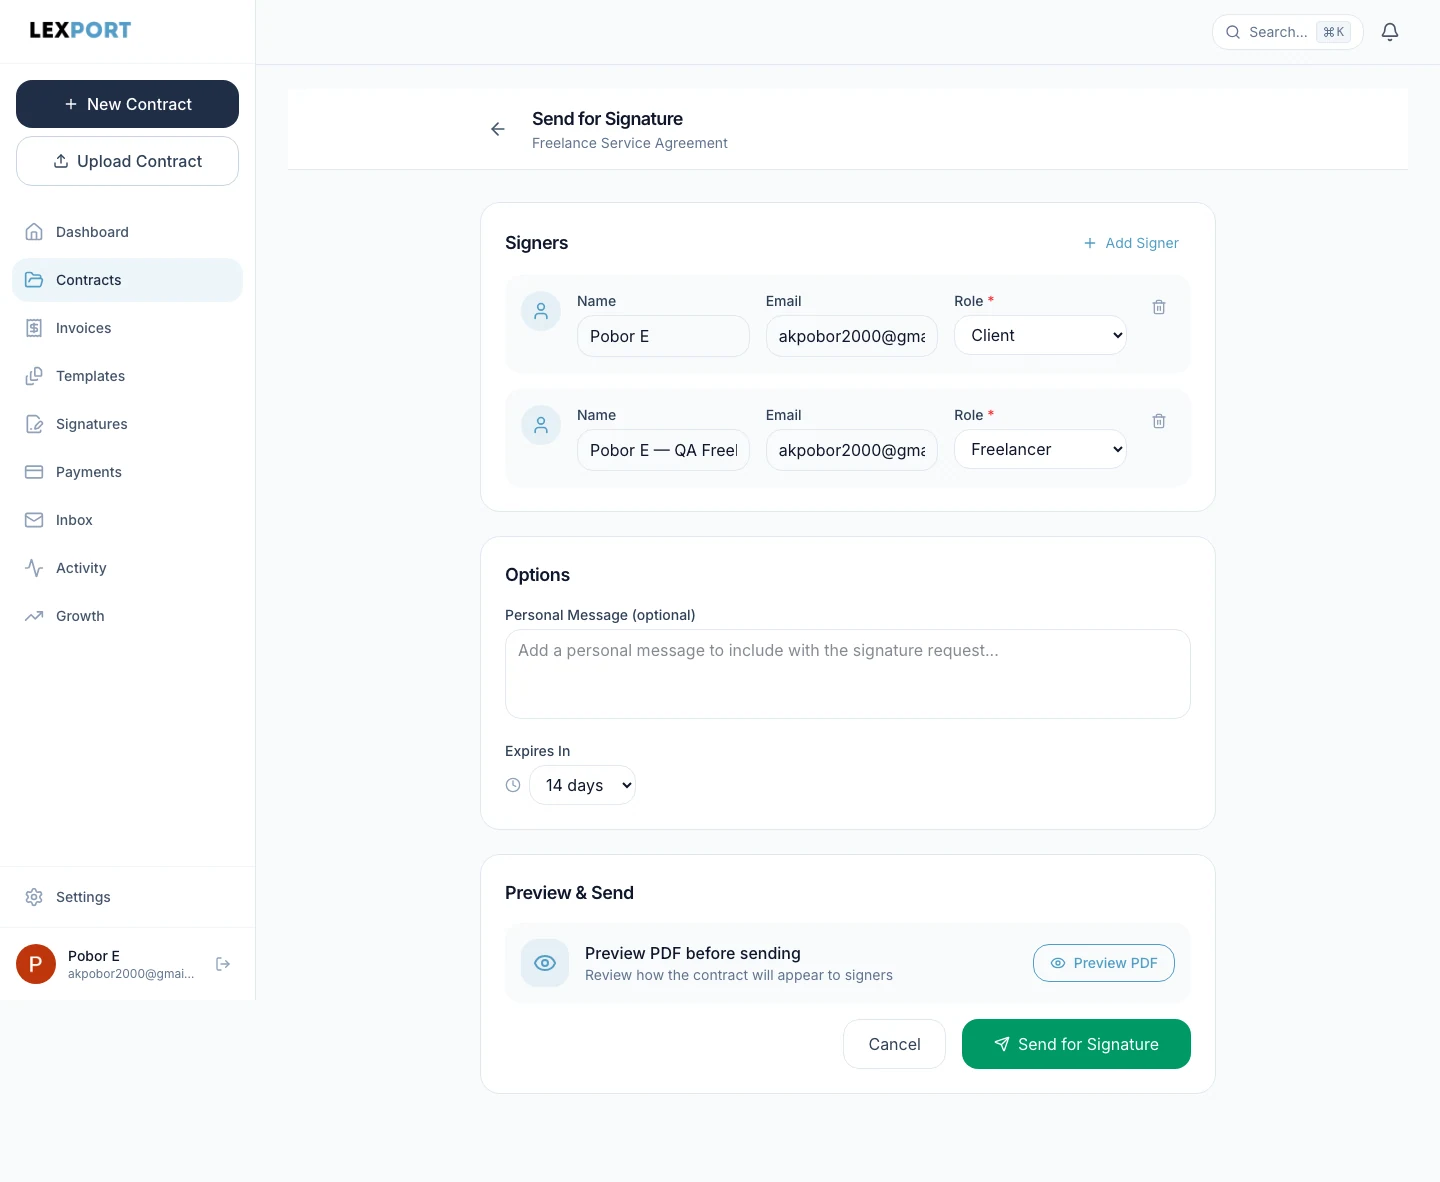Delete the Freelancer signer row
The image size is (1440, 1182).
[x=1159, y=421]
